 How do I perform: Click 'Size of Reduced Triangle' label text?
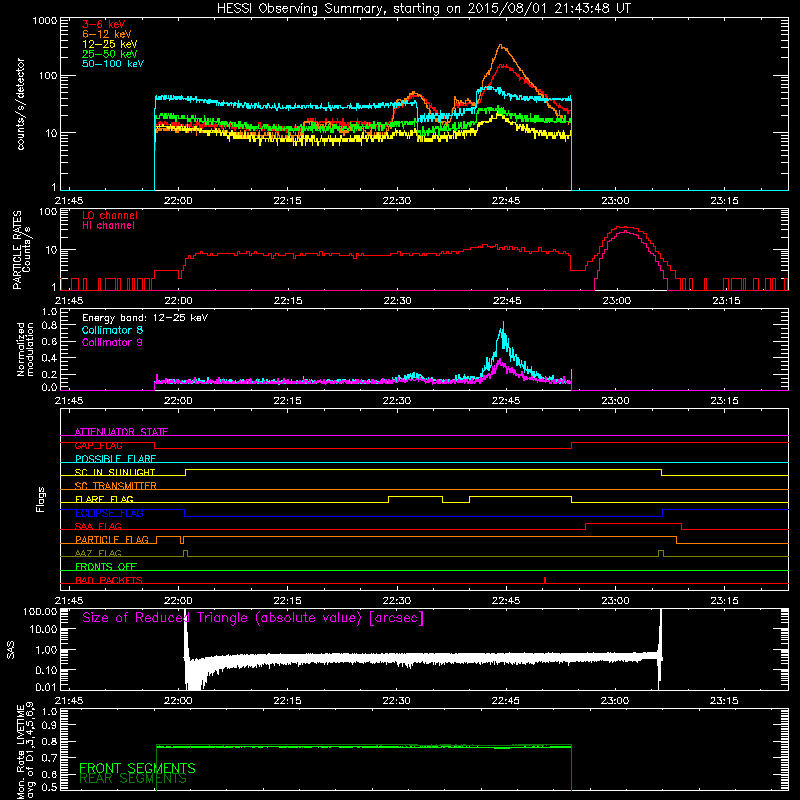pos(253,618)
